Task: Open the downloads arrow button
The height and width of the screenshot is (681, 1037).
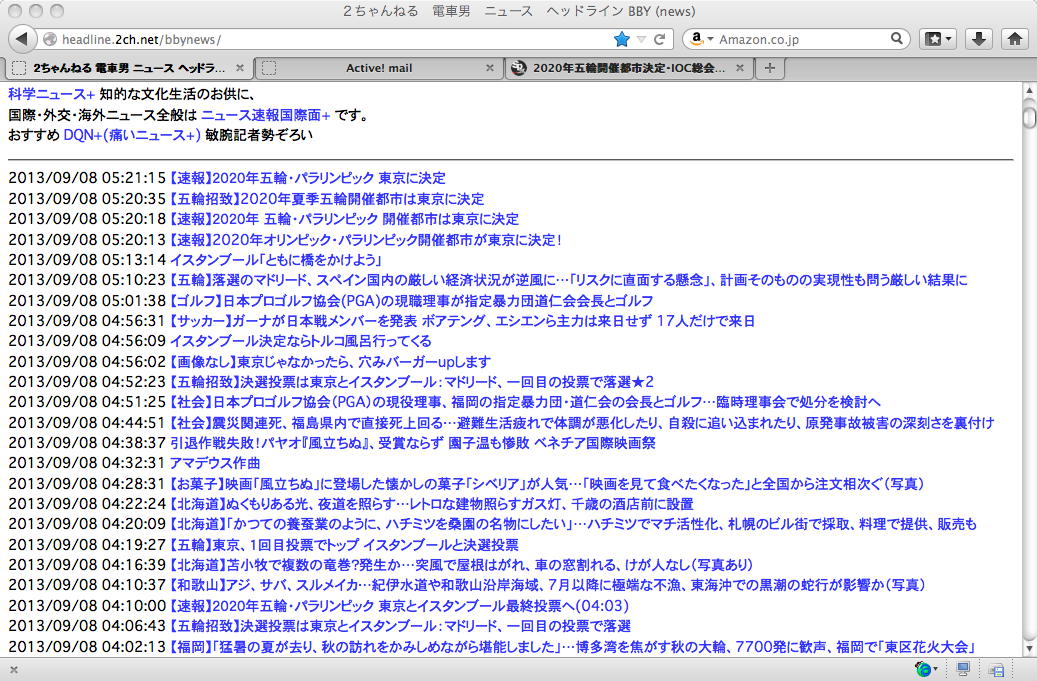Action: coord(979,39)
